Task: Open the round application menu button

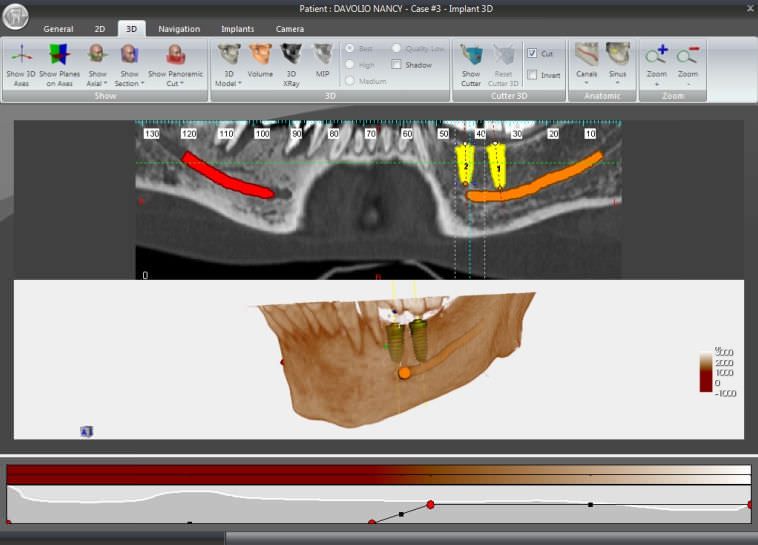Action: 16,17
